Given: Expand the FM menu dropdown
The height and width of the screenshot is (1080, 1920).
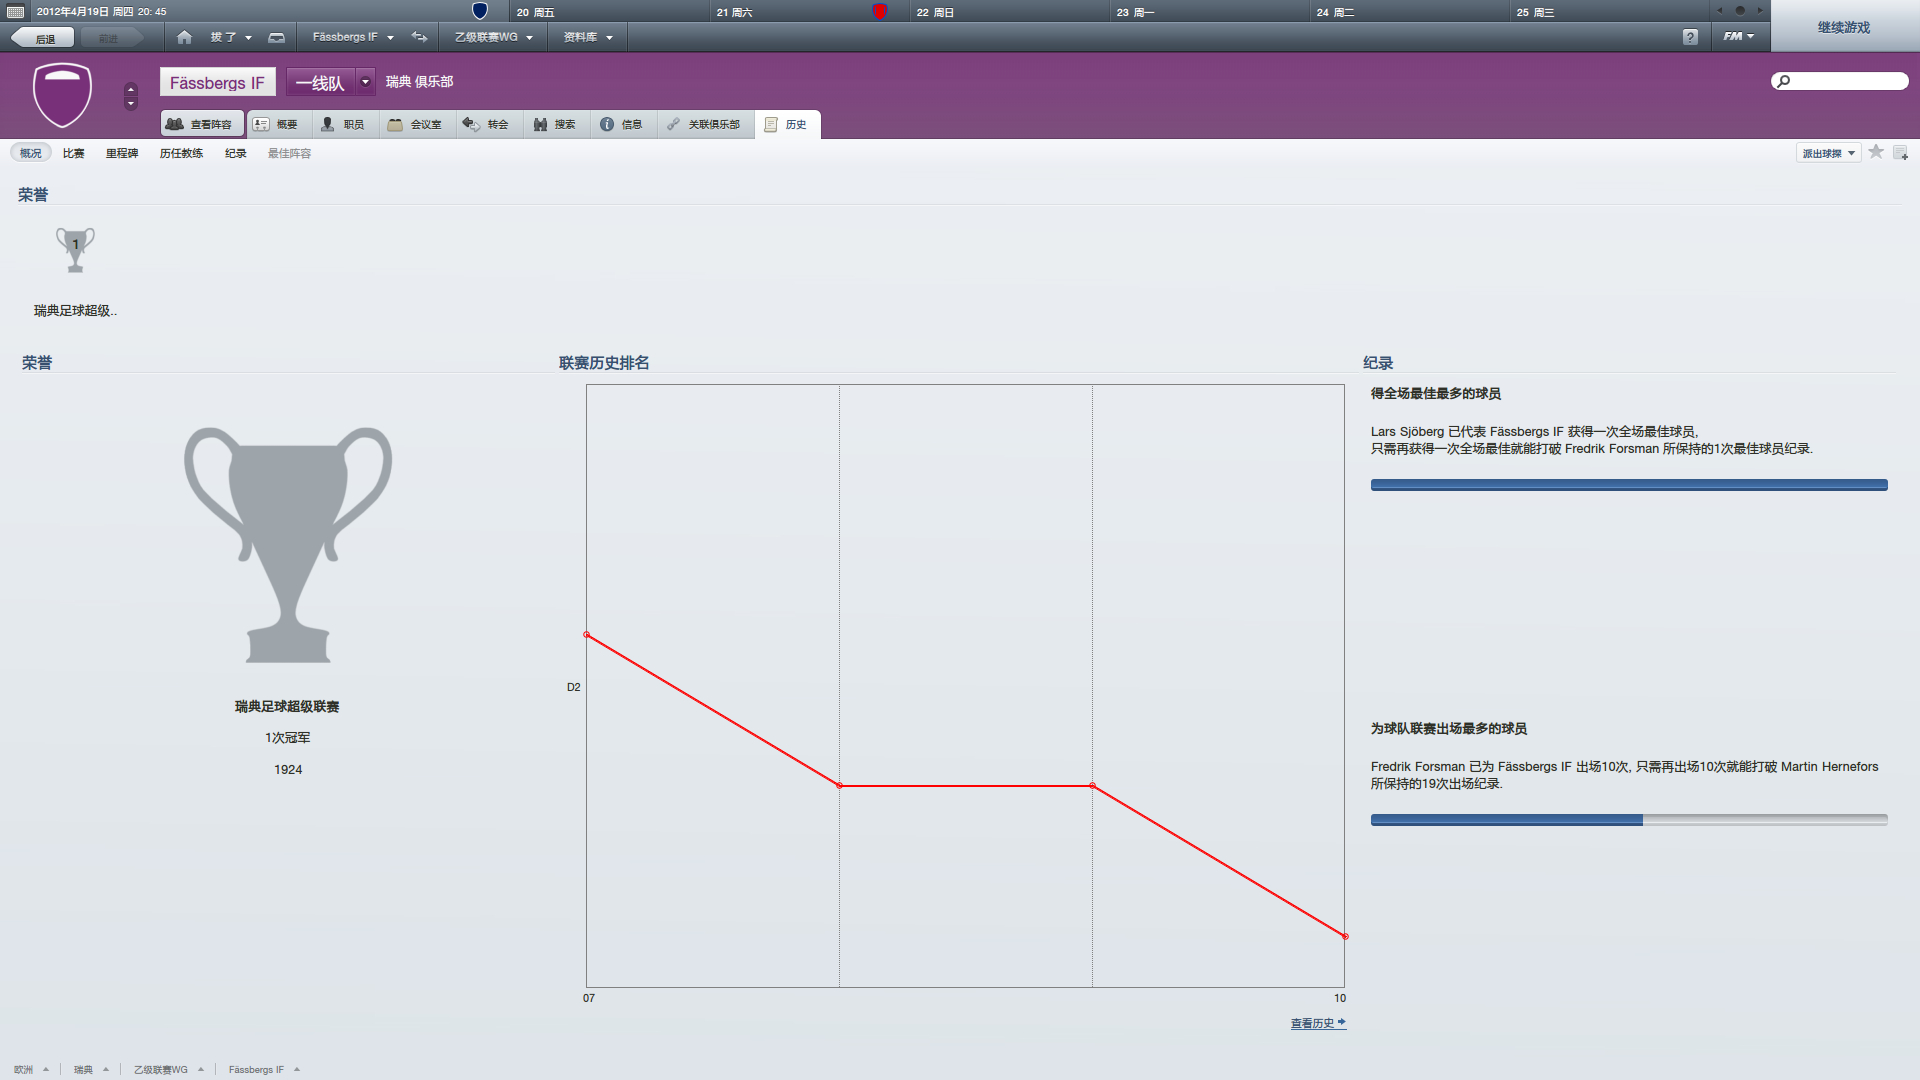Looking at the screenshot, I should click(1738, 37).
